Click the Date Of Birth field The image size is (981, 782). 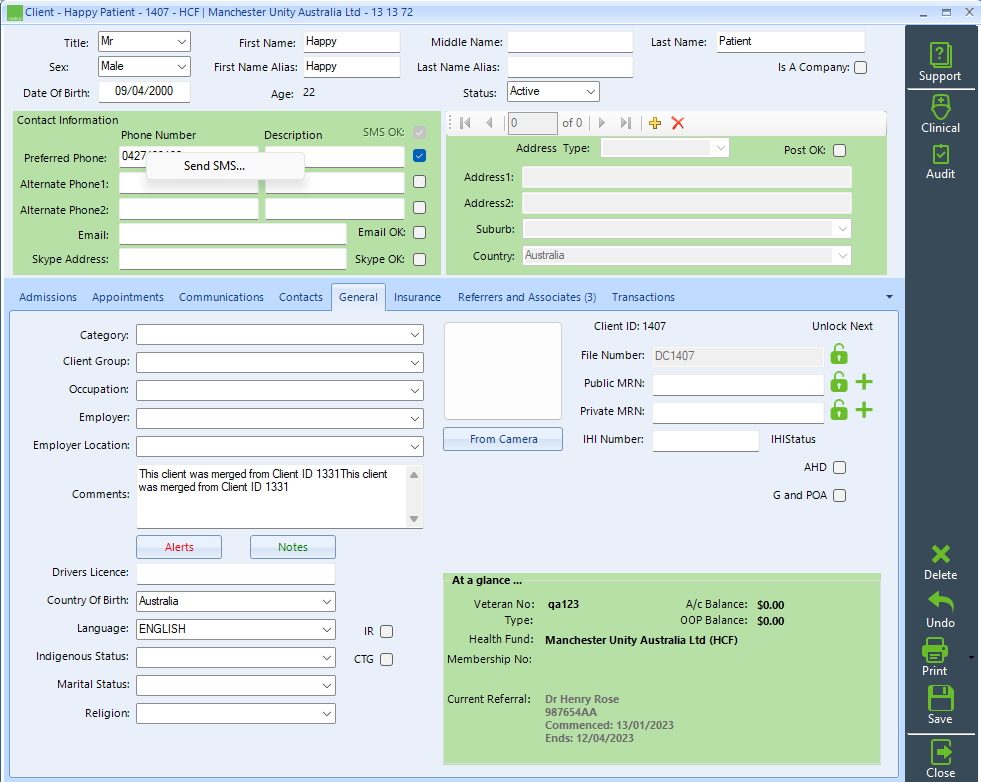point(144,91)
